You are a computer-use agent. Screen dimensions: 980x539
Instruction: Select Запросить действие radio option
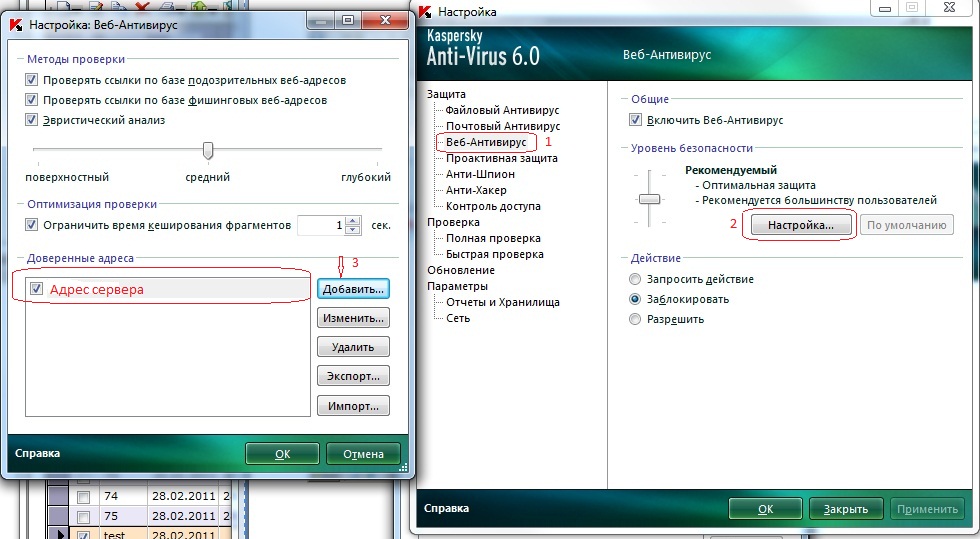coord(635,279)
